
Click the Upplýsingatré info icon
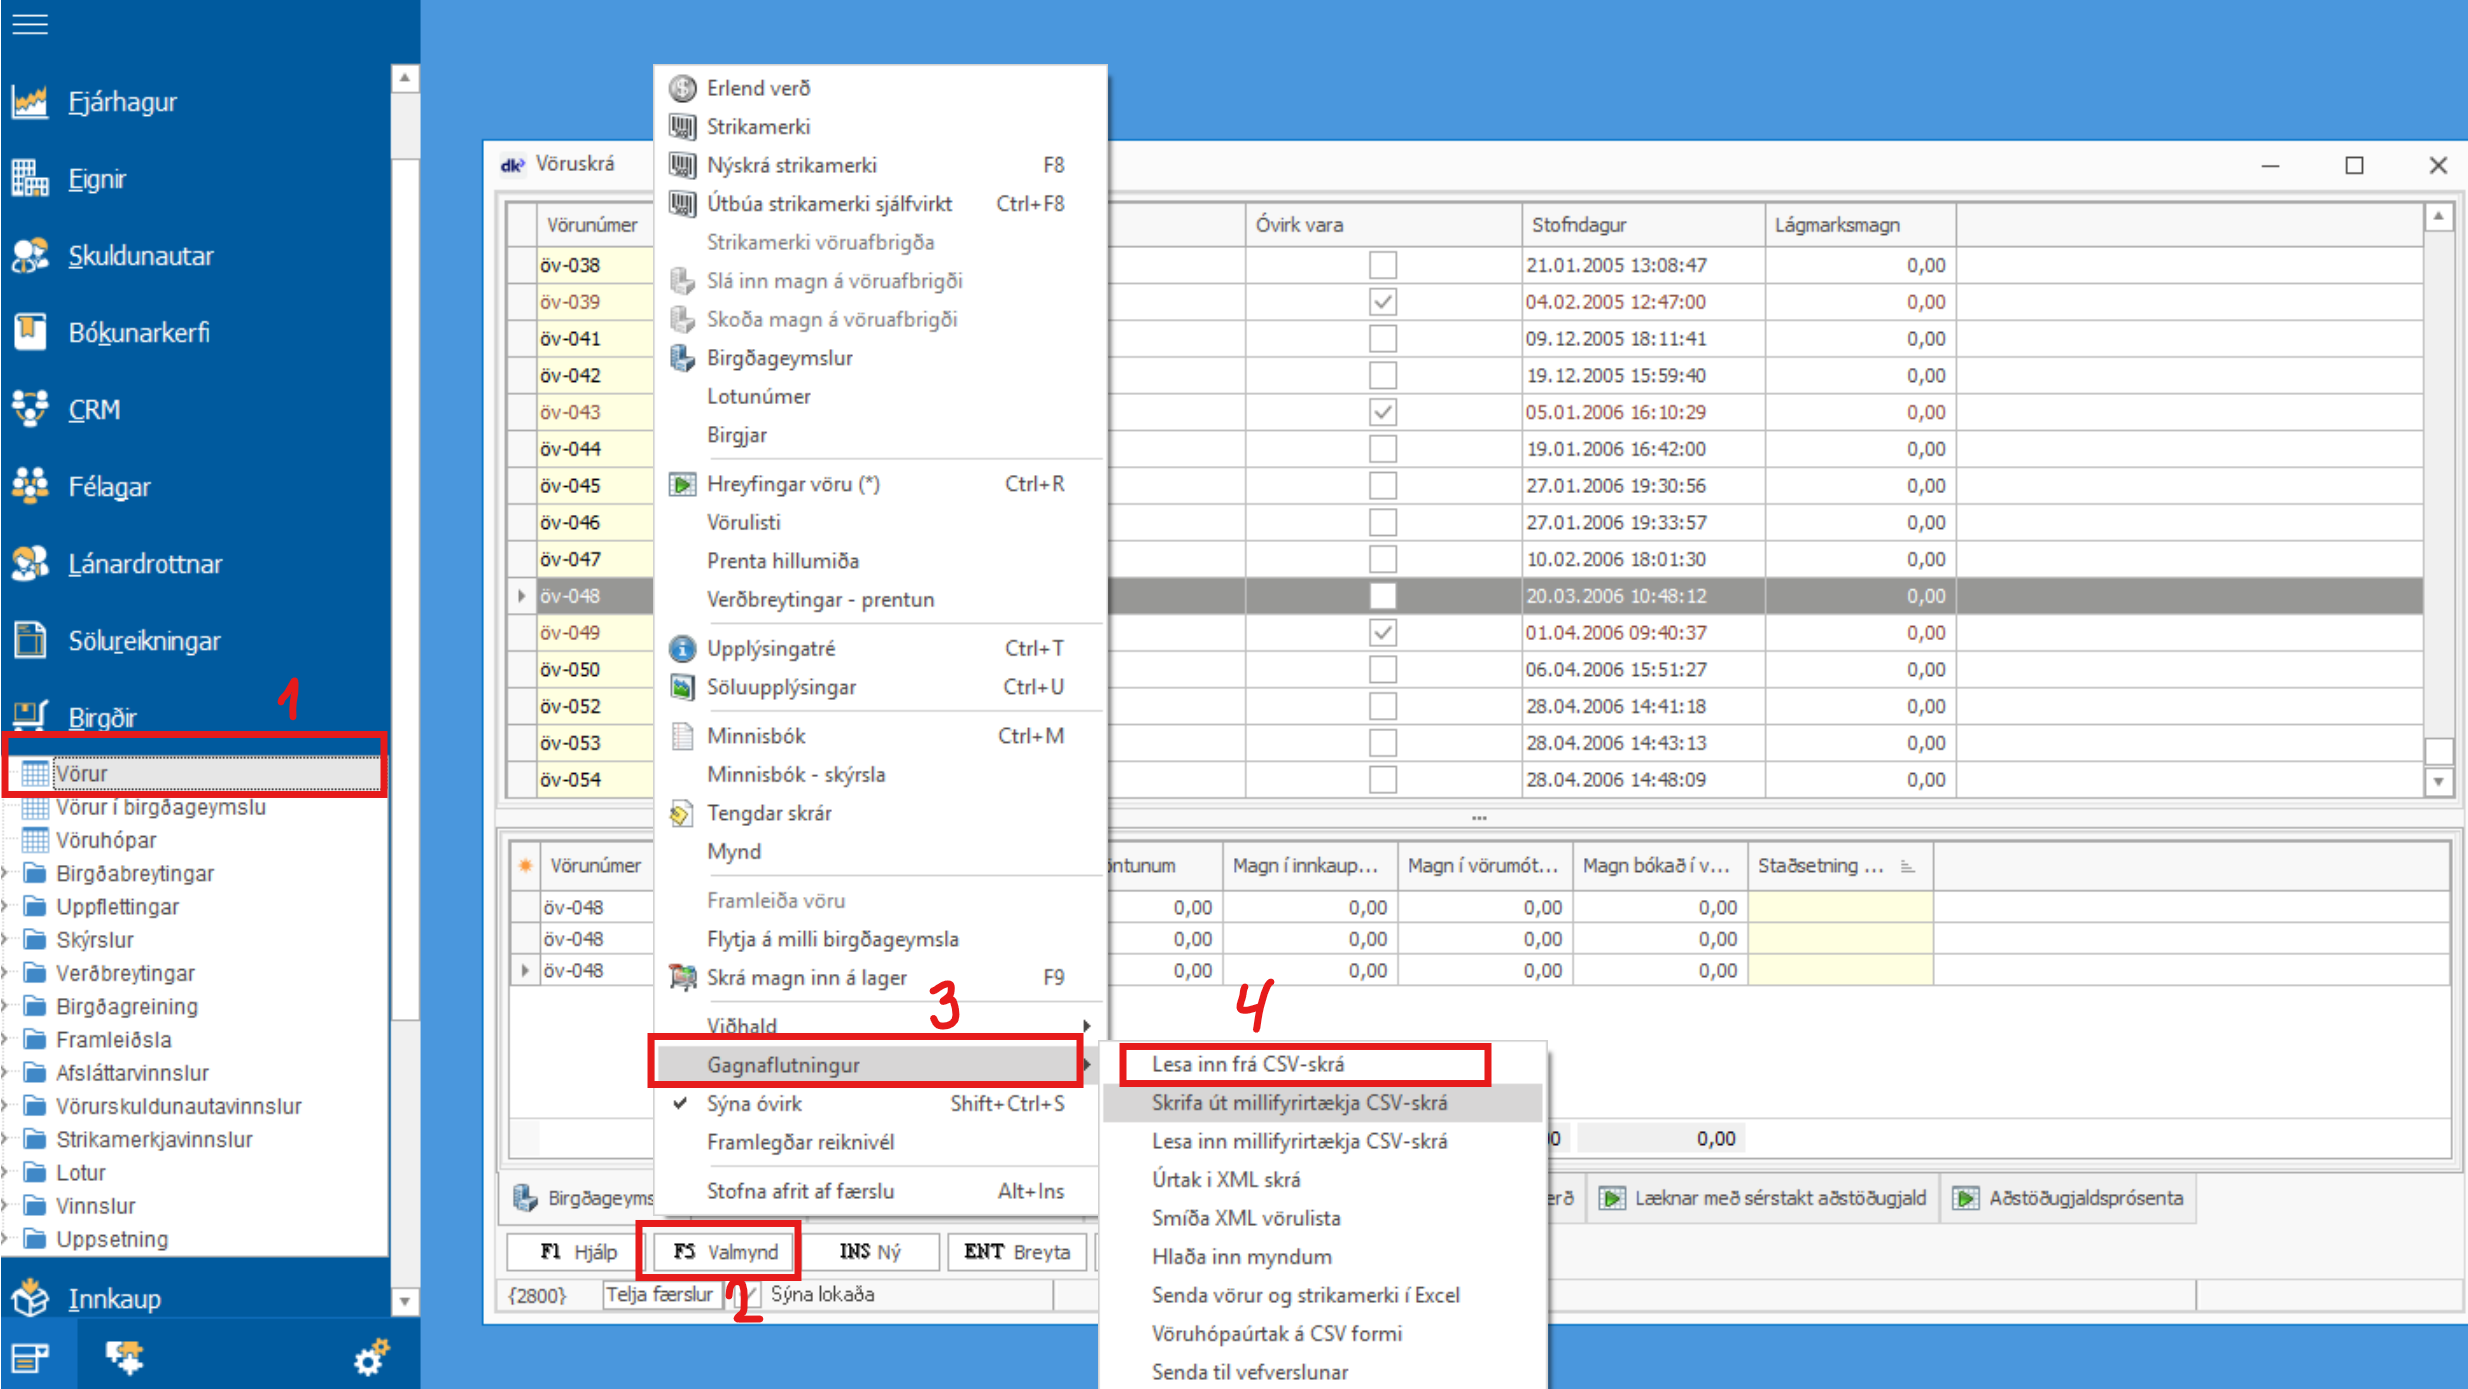tap(682, 648)
